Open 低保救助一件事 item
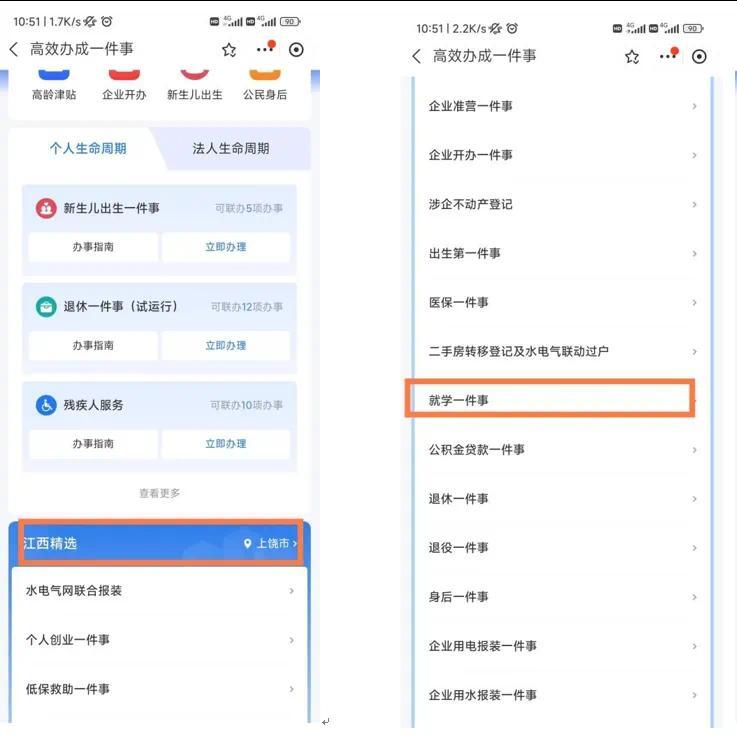 tap(159, 690)
